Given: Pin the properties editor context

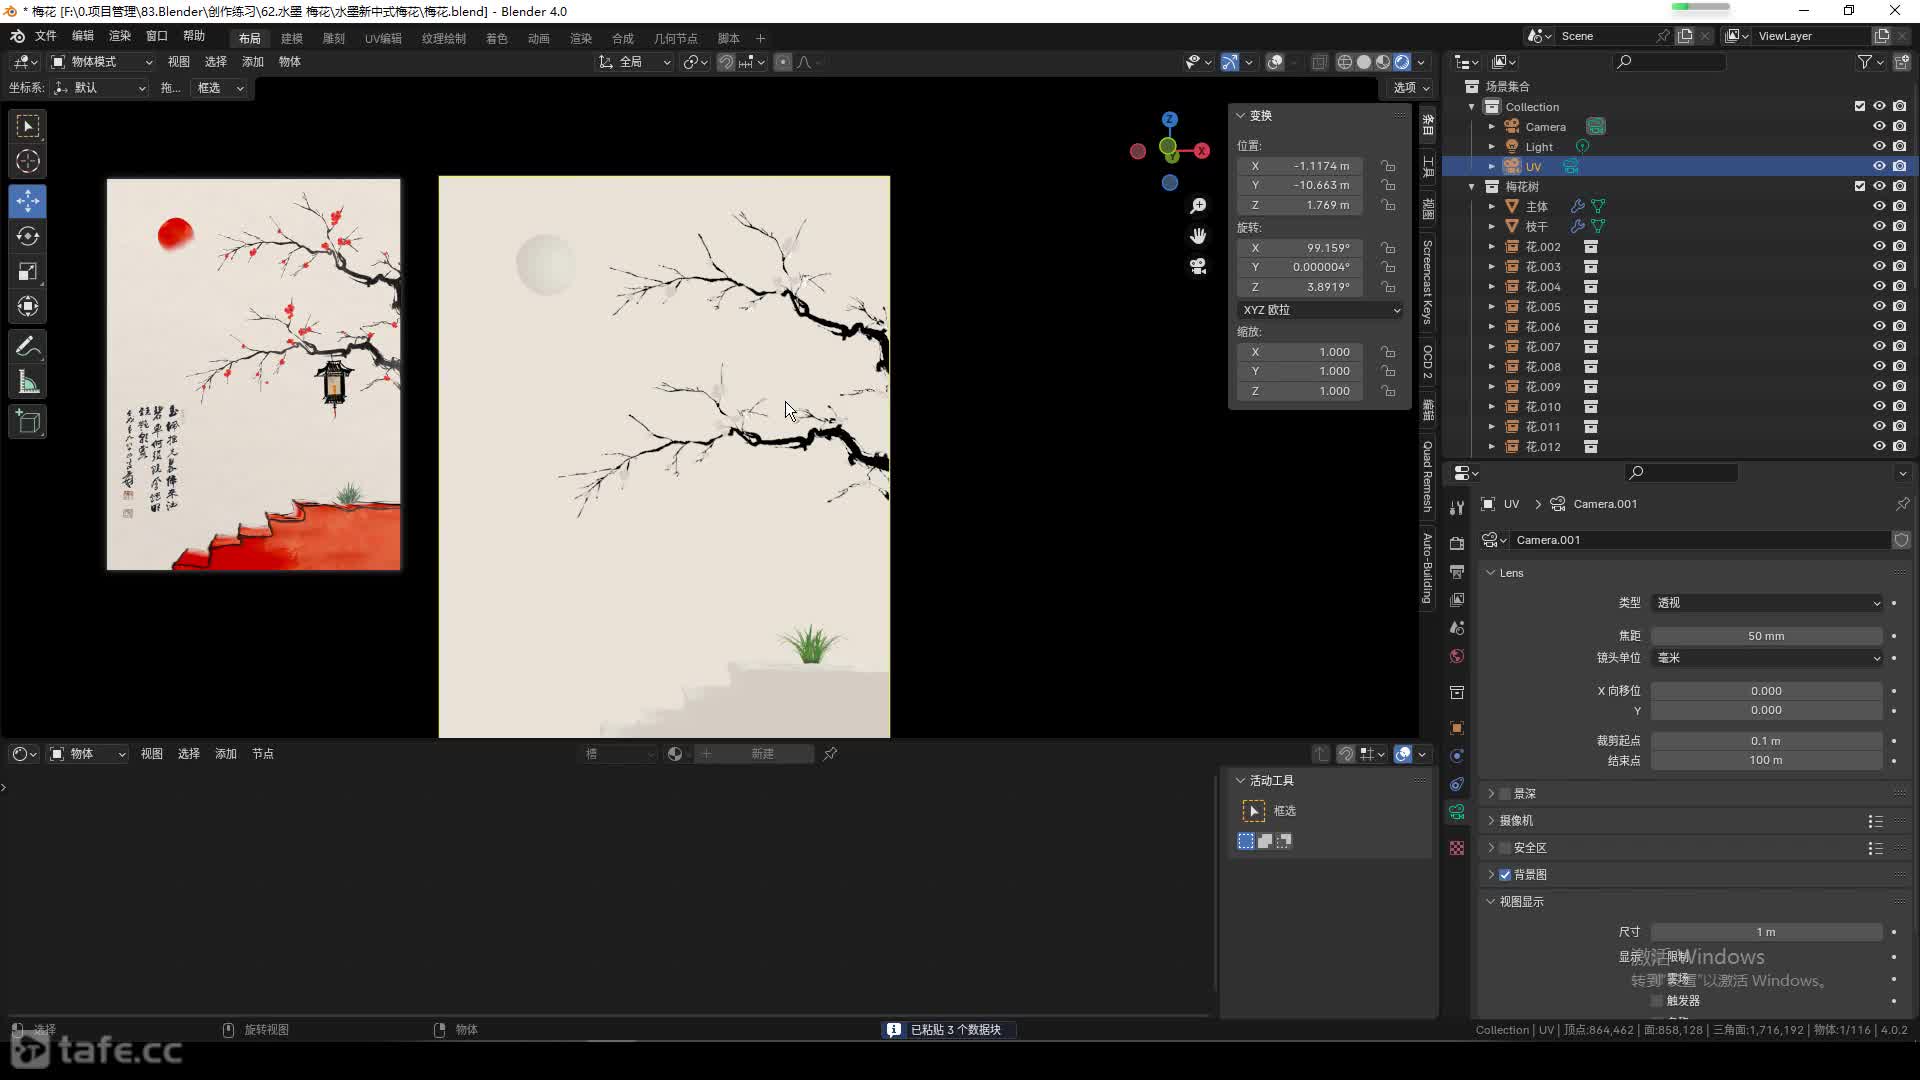Looking at the screenshot, I should 1902,504.
